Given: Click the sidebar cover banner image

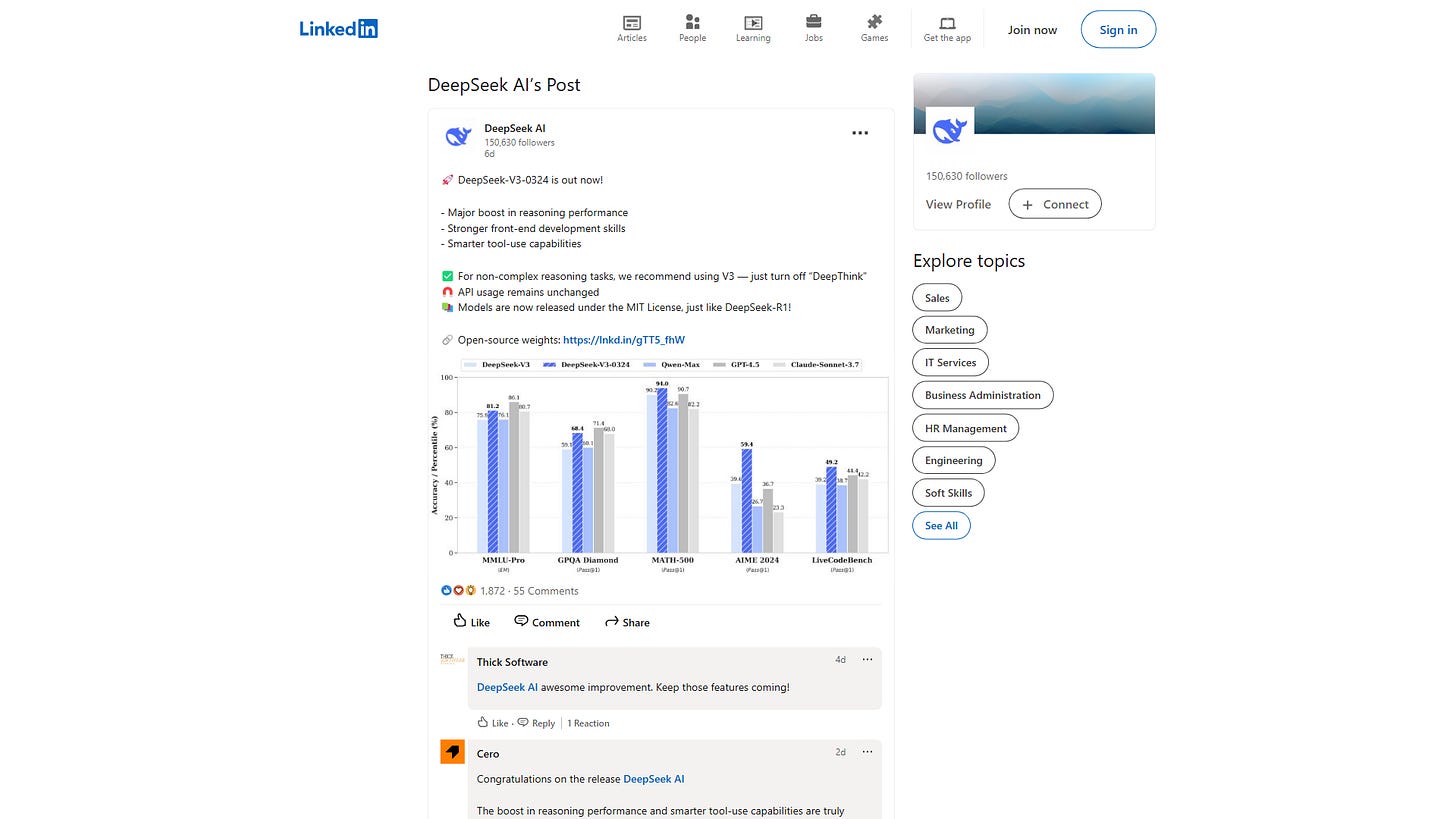Looking at the screenshot, I should pyautogui.click(x=1034, y=103).
